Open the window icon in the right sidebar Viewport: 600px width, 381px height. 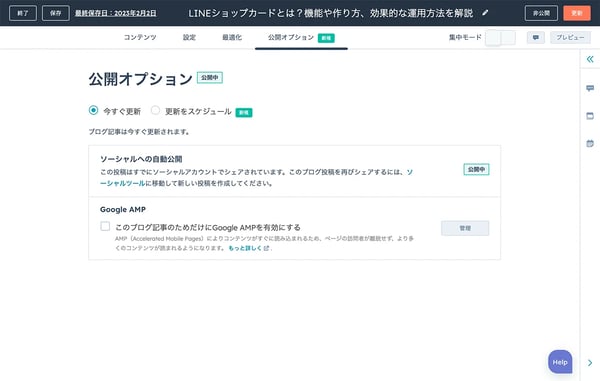pos(590,116)
